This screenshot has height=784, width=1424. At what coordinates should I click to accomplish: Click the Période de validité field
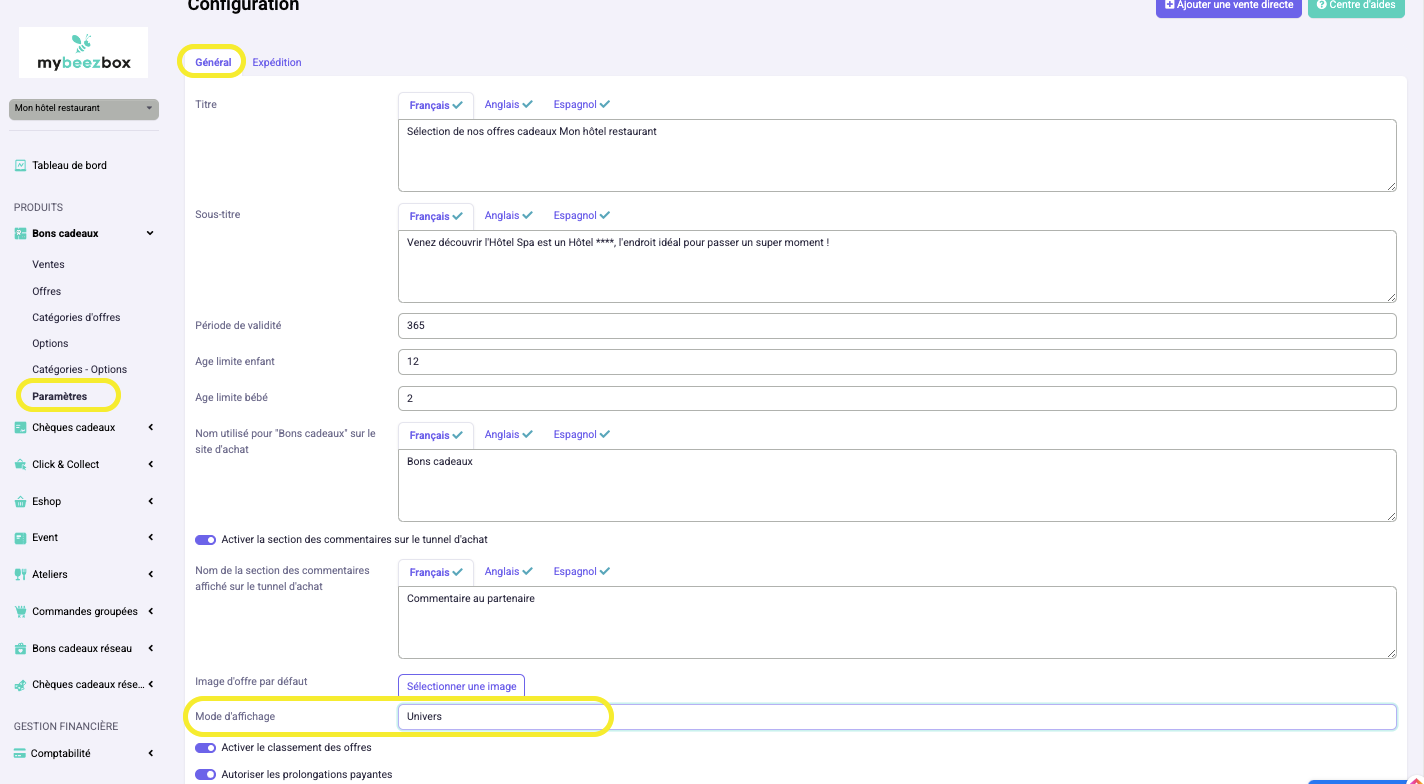coord(897,326)
